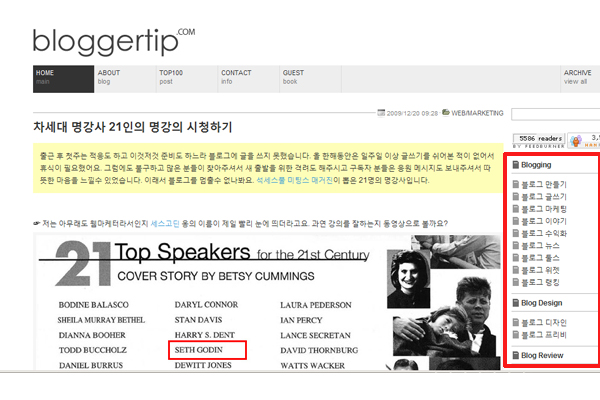Click the icon beside 블로그 뉴스
The height and width of the screenshot is (400, 600).
click(x=516, y=245)
